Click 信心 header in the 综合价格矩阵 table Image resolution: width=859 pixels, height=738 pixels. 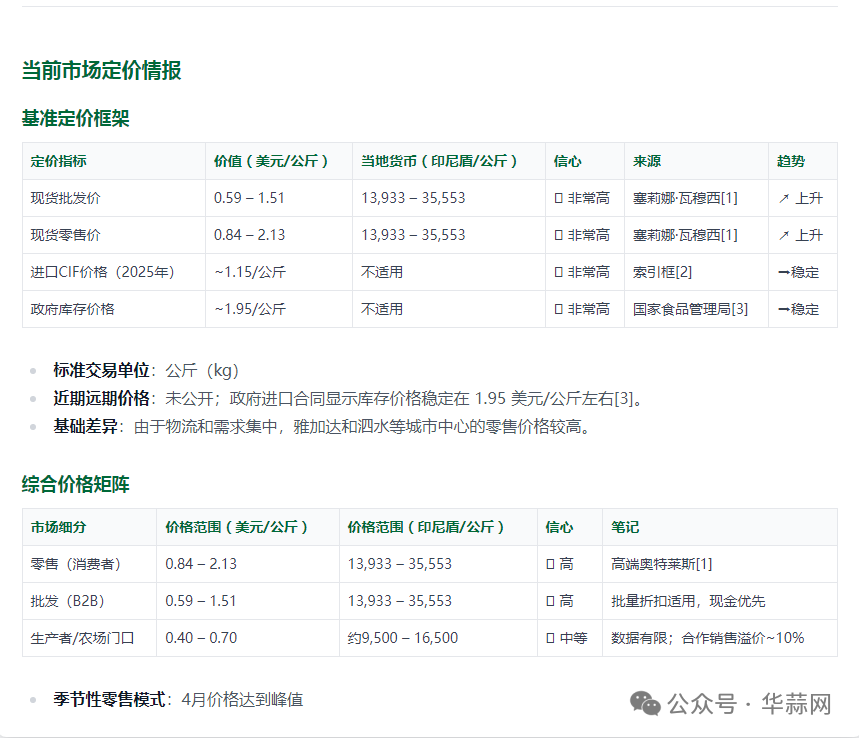559,527
